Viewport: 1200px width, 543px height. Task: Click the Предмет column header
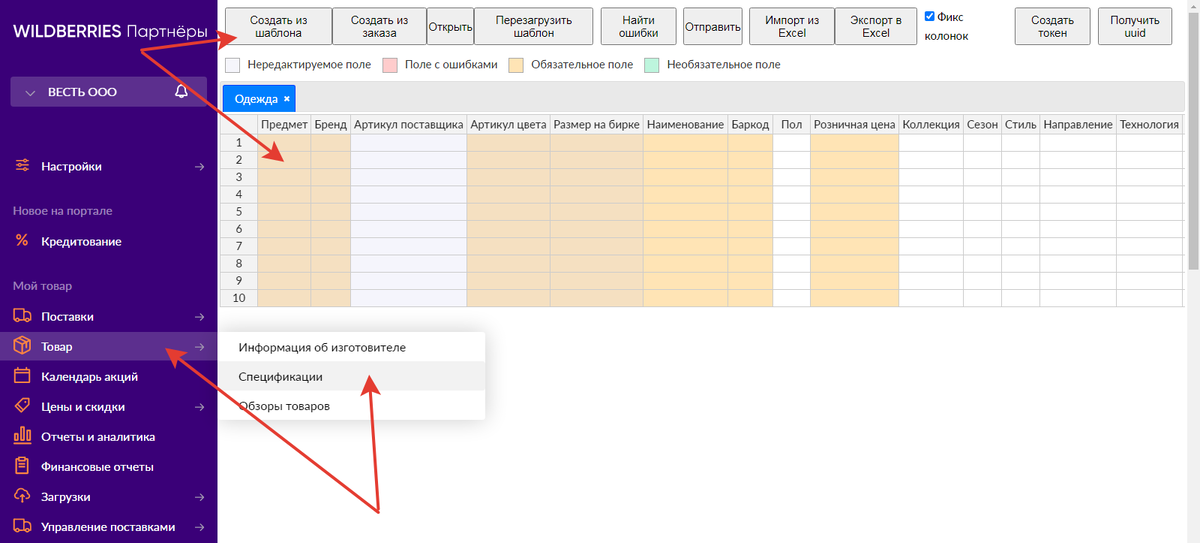pos(284,125)
